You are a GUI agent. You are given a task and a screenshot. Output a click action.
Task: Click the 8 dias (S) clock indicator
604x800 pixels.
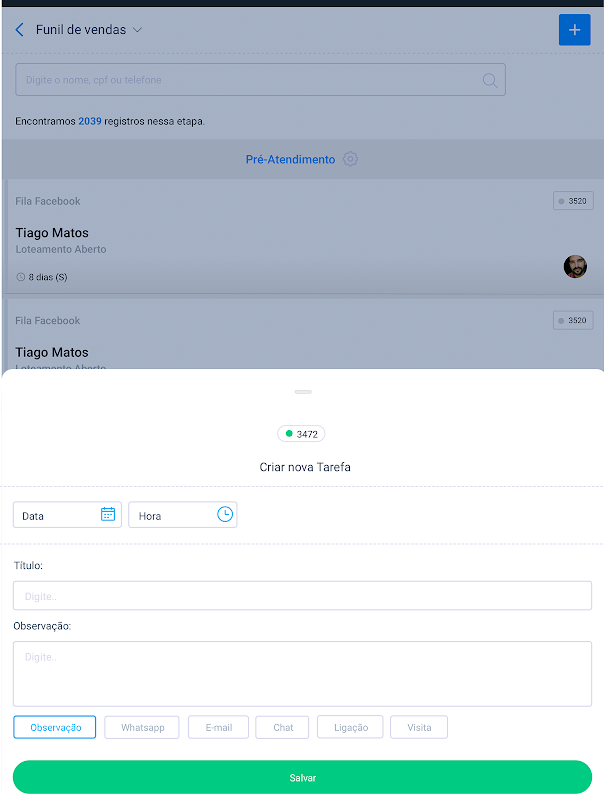click(41, 277)
